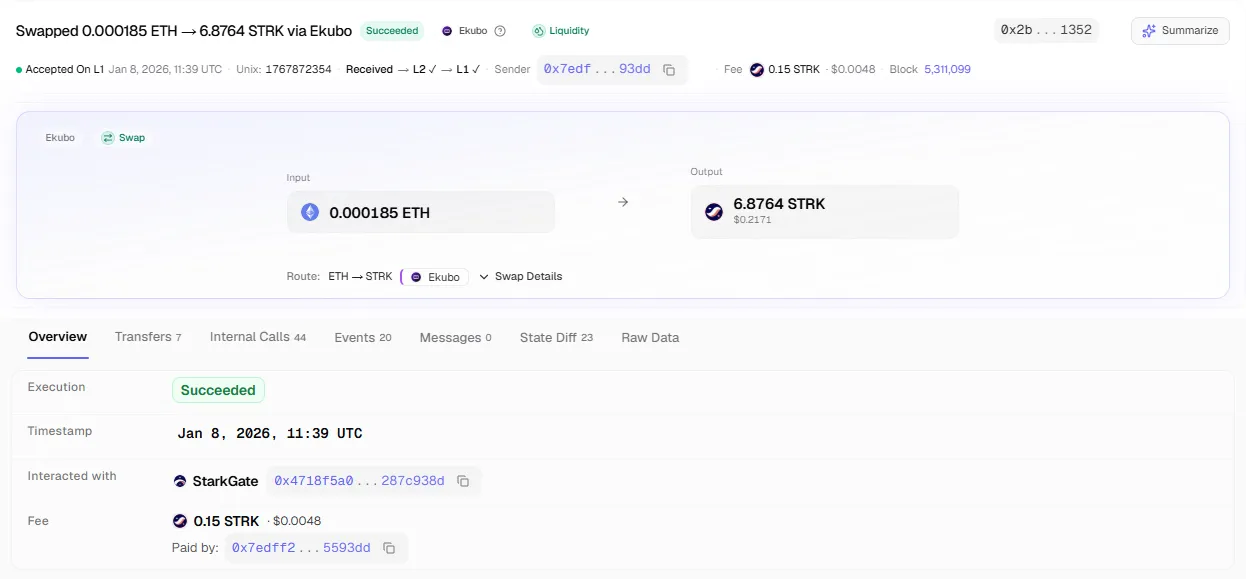Click the arrow between input and output
The height and width of the screenshot is (579, 1246).
(x=623, y=202)
